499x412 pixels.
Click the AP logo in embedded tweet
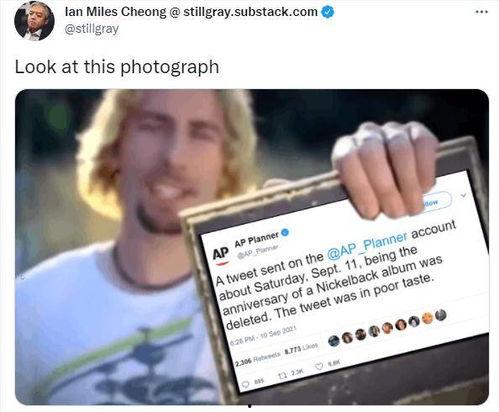[x=221, y=256]
